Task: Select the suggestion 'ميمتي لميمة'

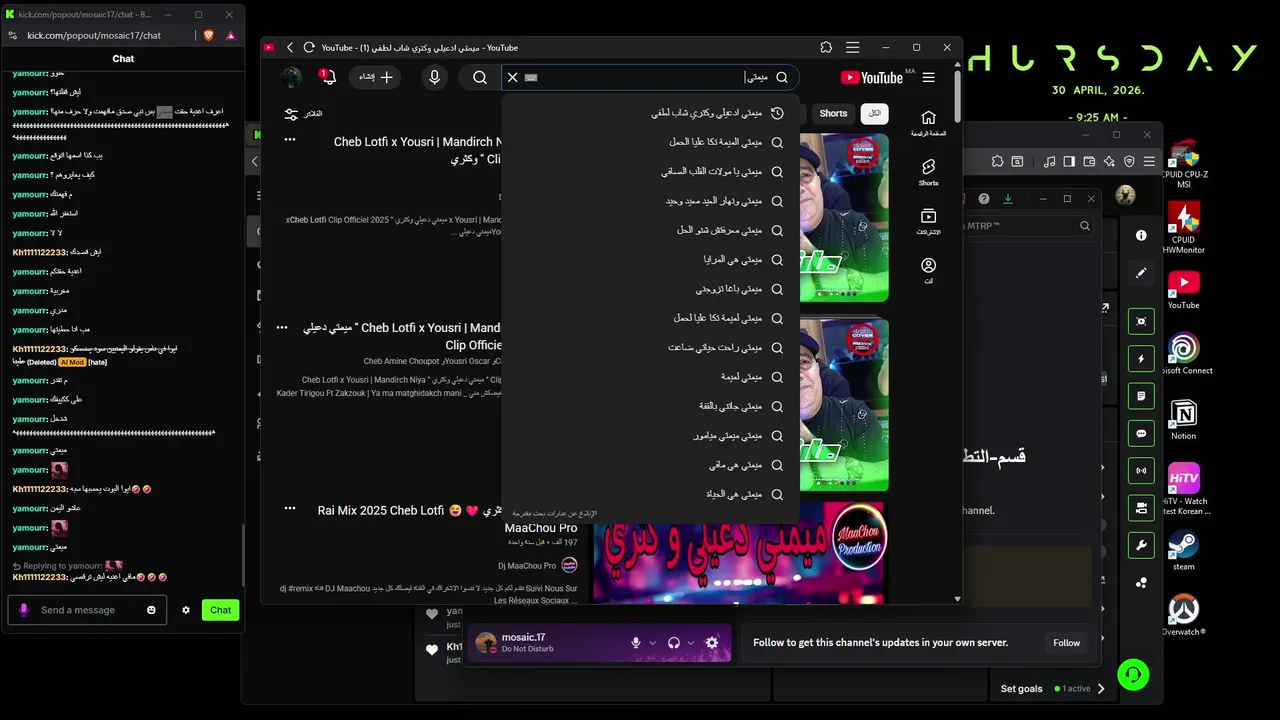Action: point(650,377)
